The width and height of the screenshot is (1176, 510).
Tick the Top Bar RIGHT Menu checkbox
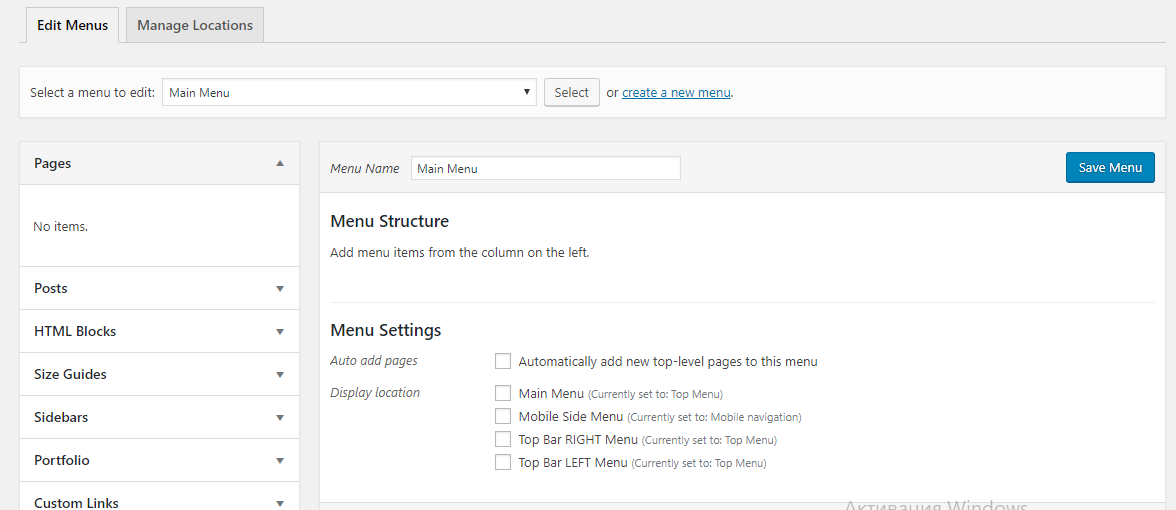tap(503, 439)
